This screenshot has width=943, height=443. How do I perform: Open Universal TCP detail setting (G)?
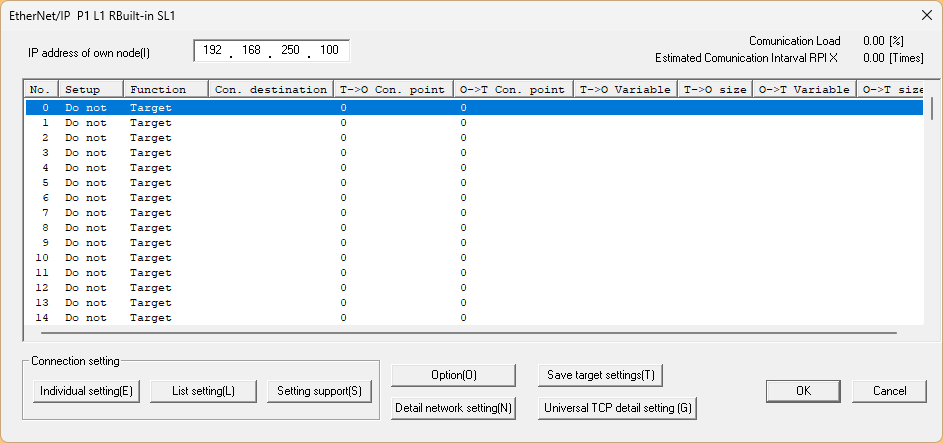(x=617, y=408)
